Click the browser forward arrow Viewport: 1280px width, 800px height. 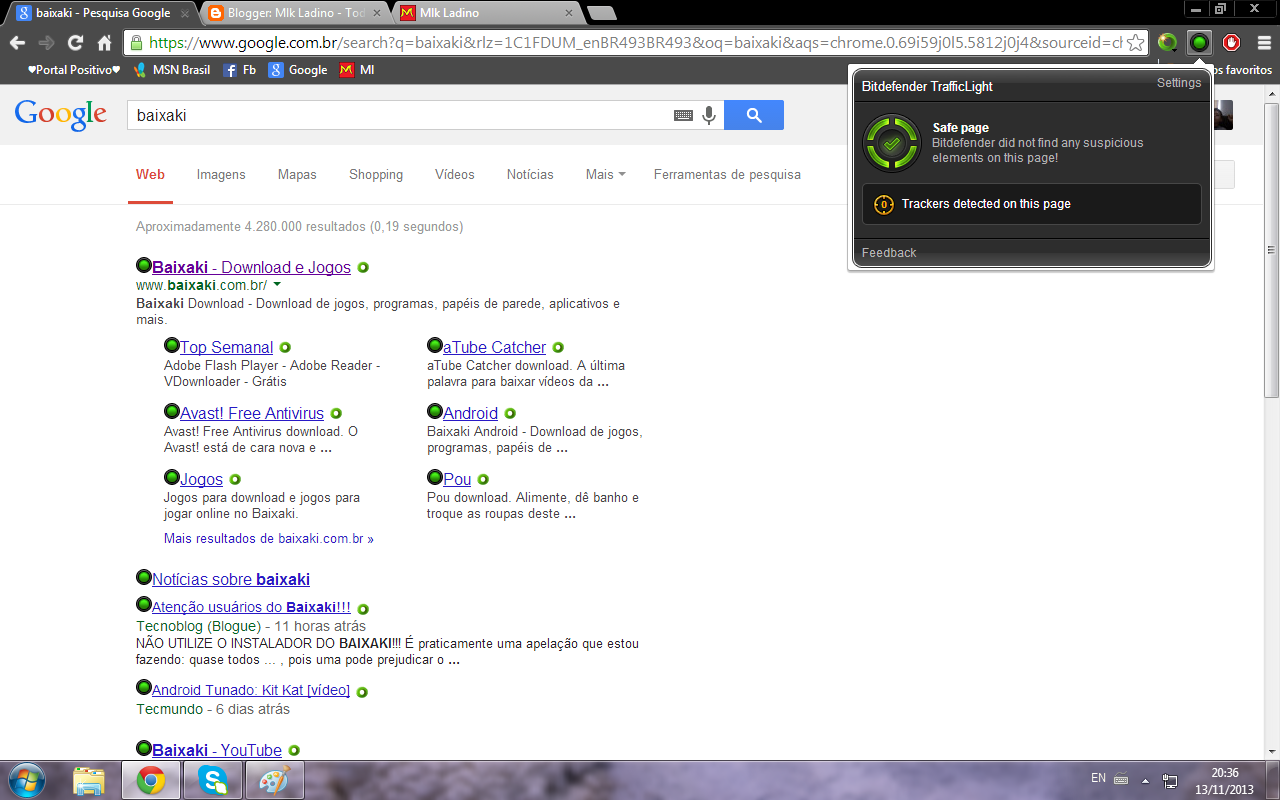(46, 43)
